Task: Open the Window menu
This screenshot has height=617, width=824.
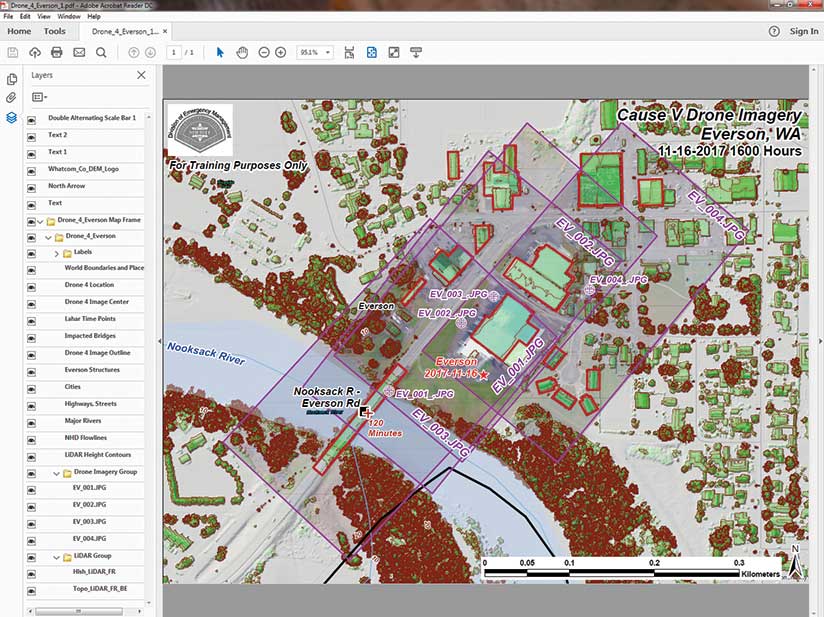Action: (69, 16)
